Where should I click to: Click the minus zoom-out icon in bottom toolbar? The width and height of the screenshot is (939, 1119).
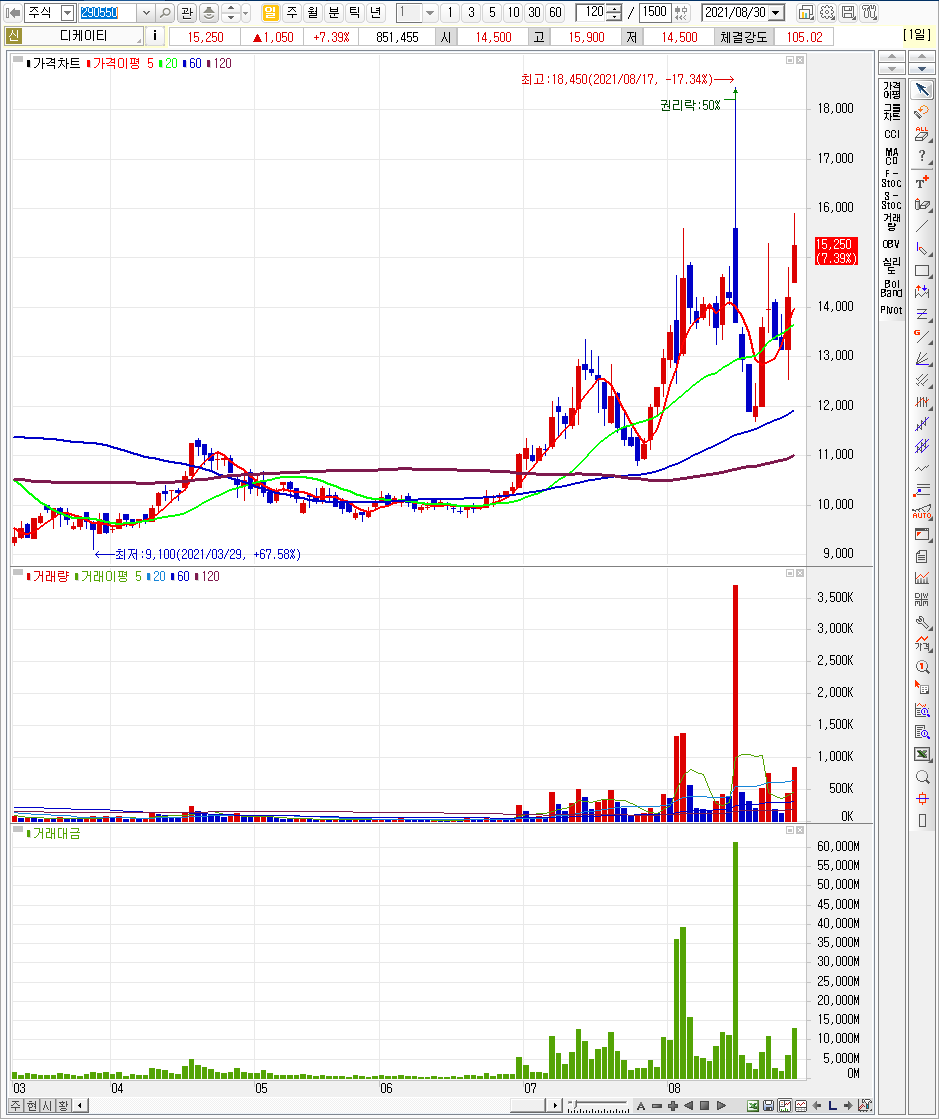pyautogui.click(x=656, y=1106)
